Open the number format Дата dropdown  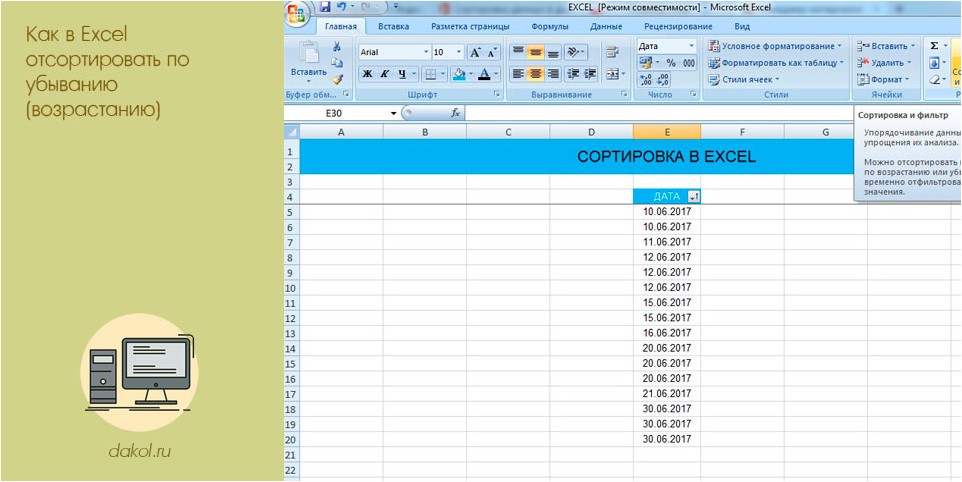tap(691, 46)
